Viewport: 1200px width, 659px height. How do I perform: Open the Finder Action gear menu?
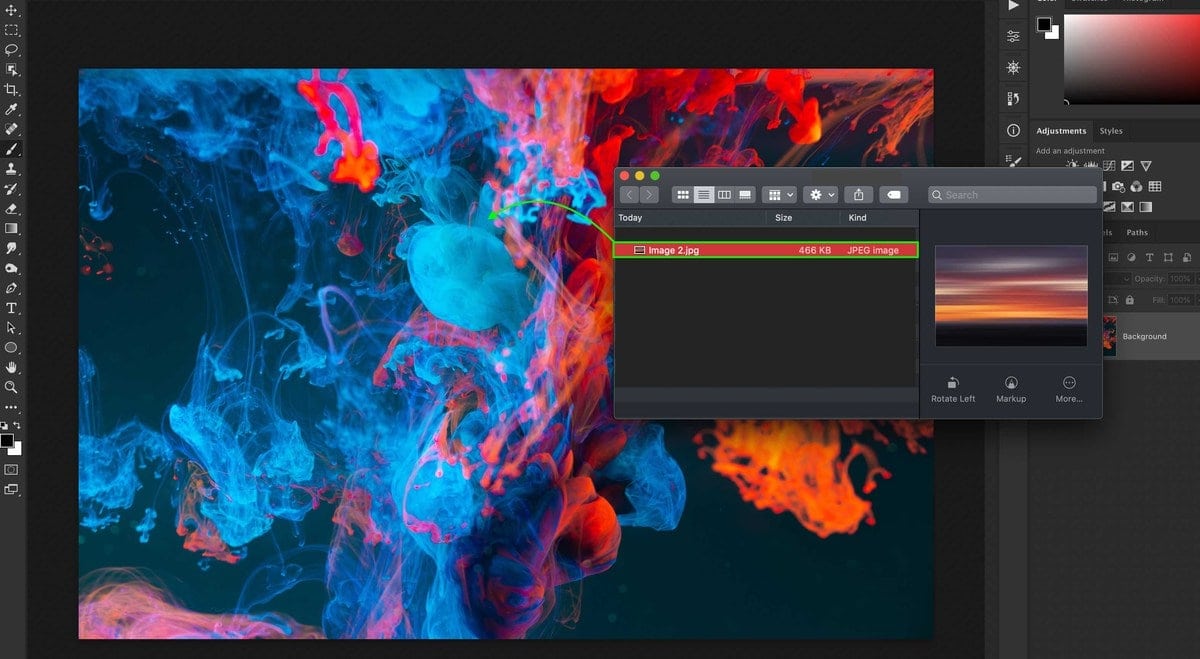[822, 195]
